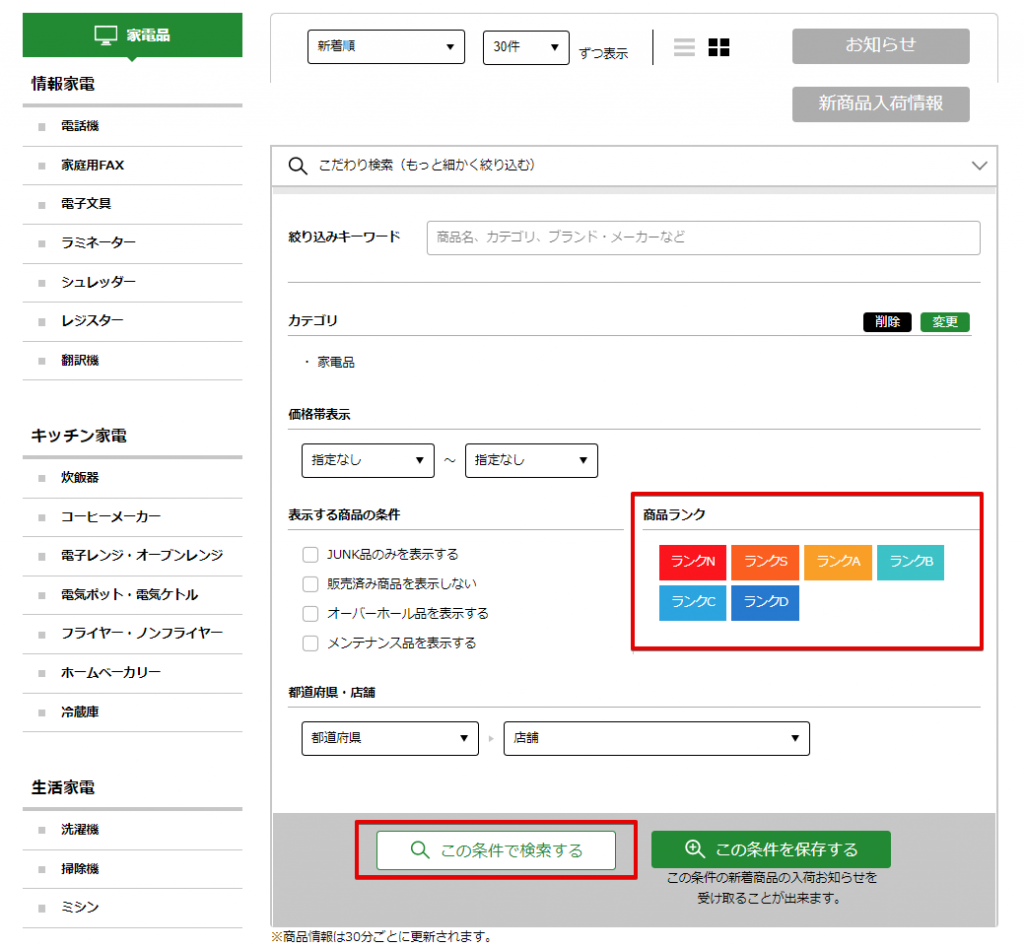Choose the teal ランクB rank swatch

click(910, 562)
